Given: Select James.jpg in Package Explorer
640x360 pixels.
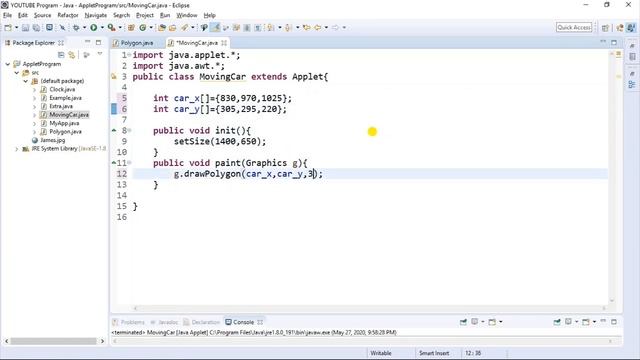Looking at the screenshot, I should pos(52,140).
